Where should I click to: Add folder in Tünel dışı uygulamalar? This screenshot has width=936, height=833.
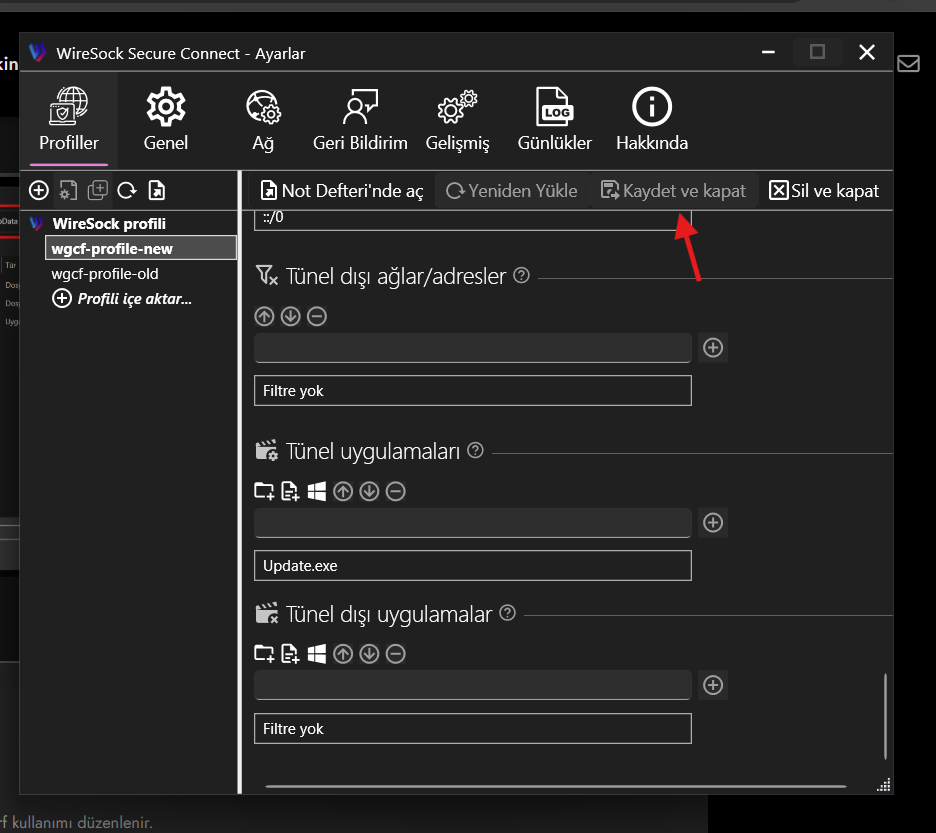264,654
